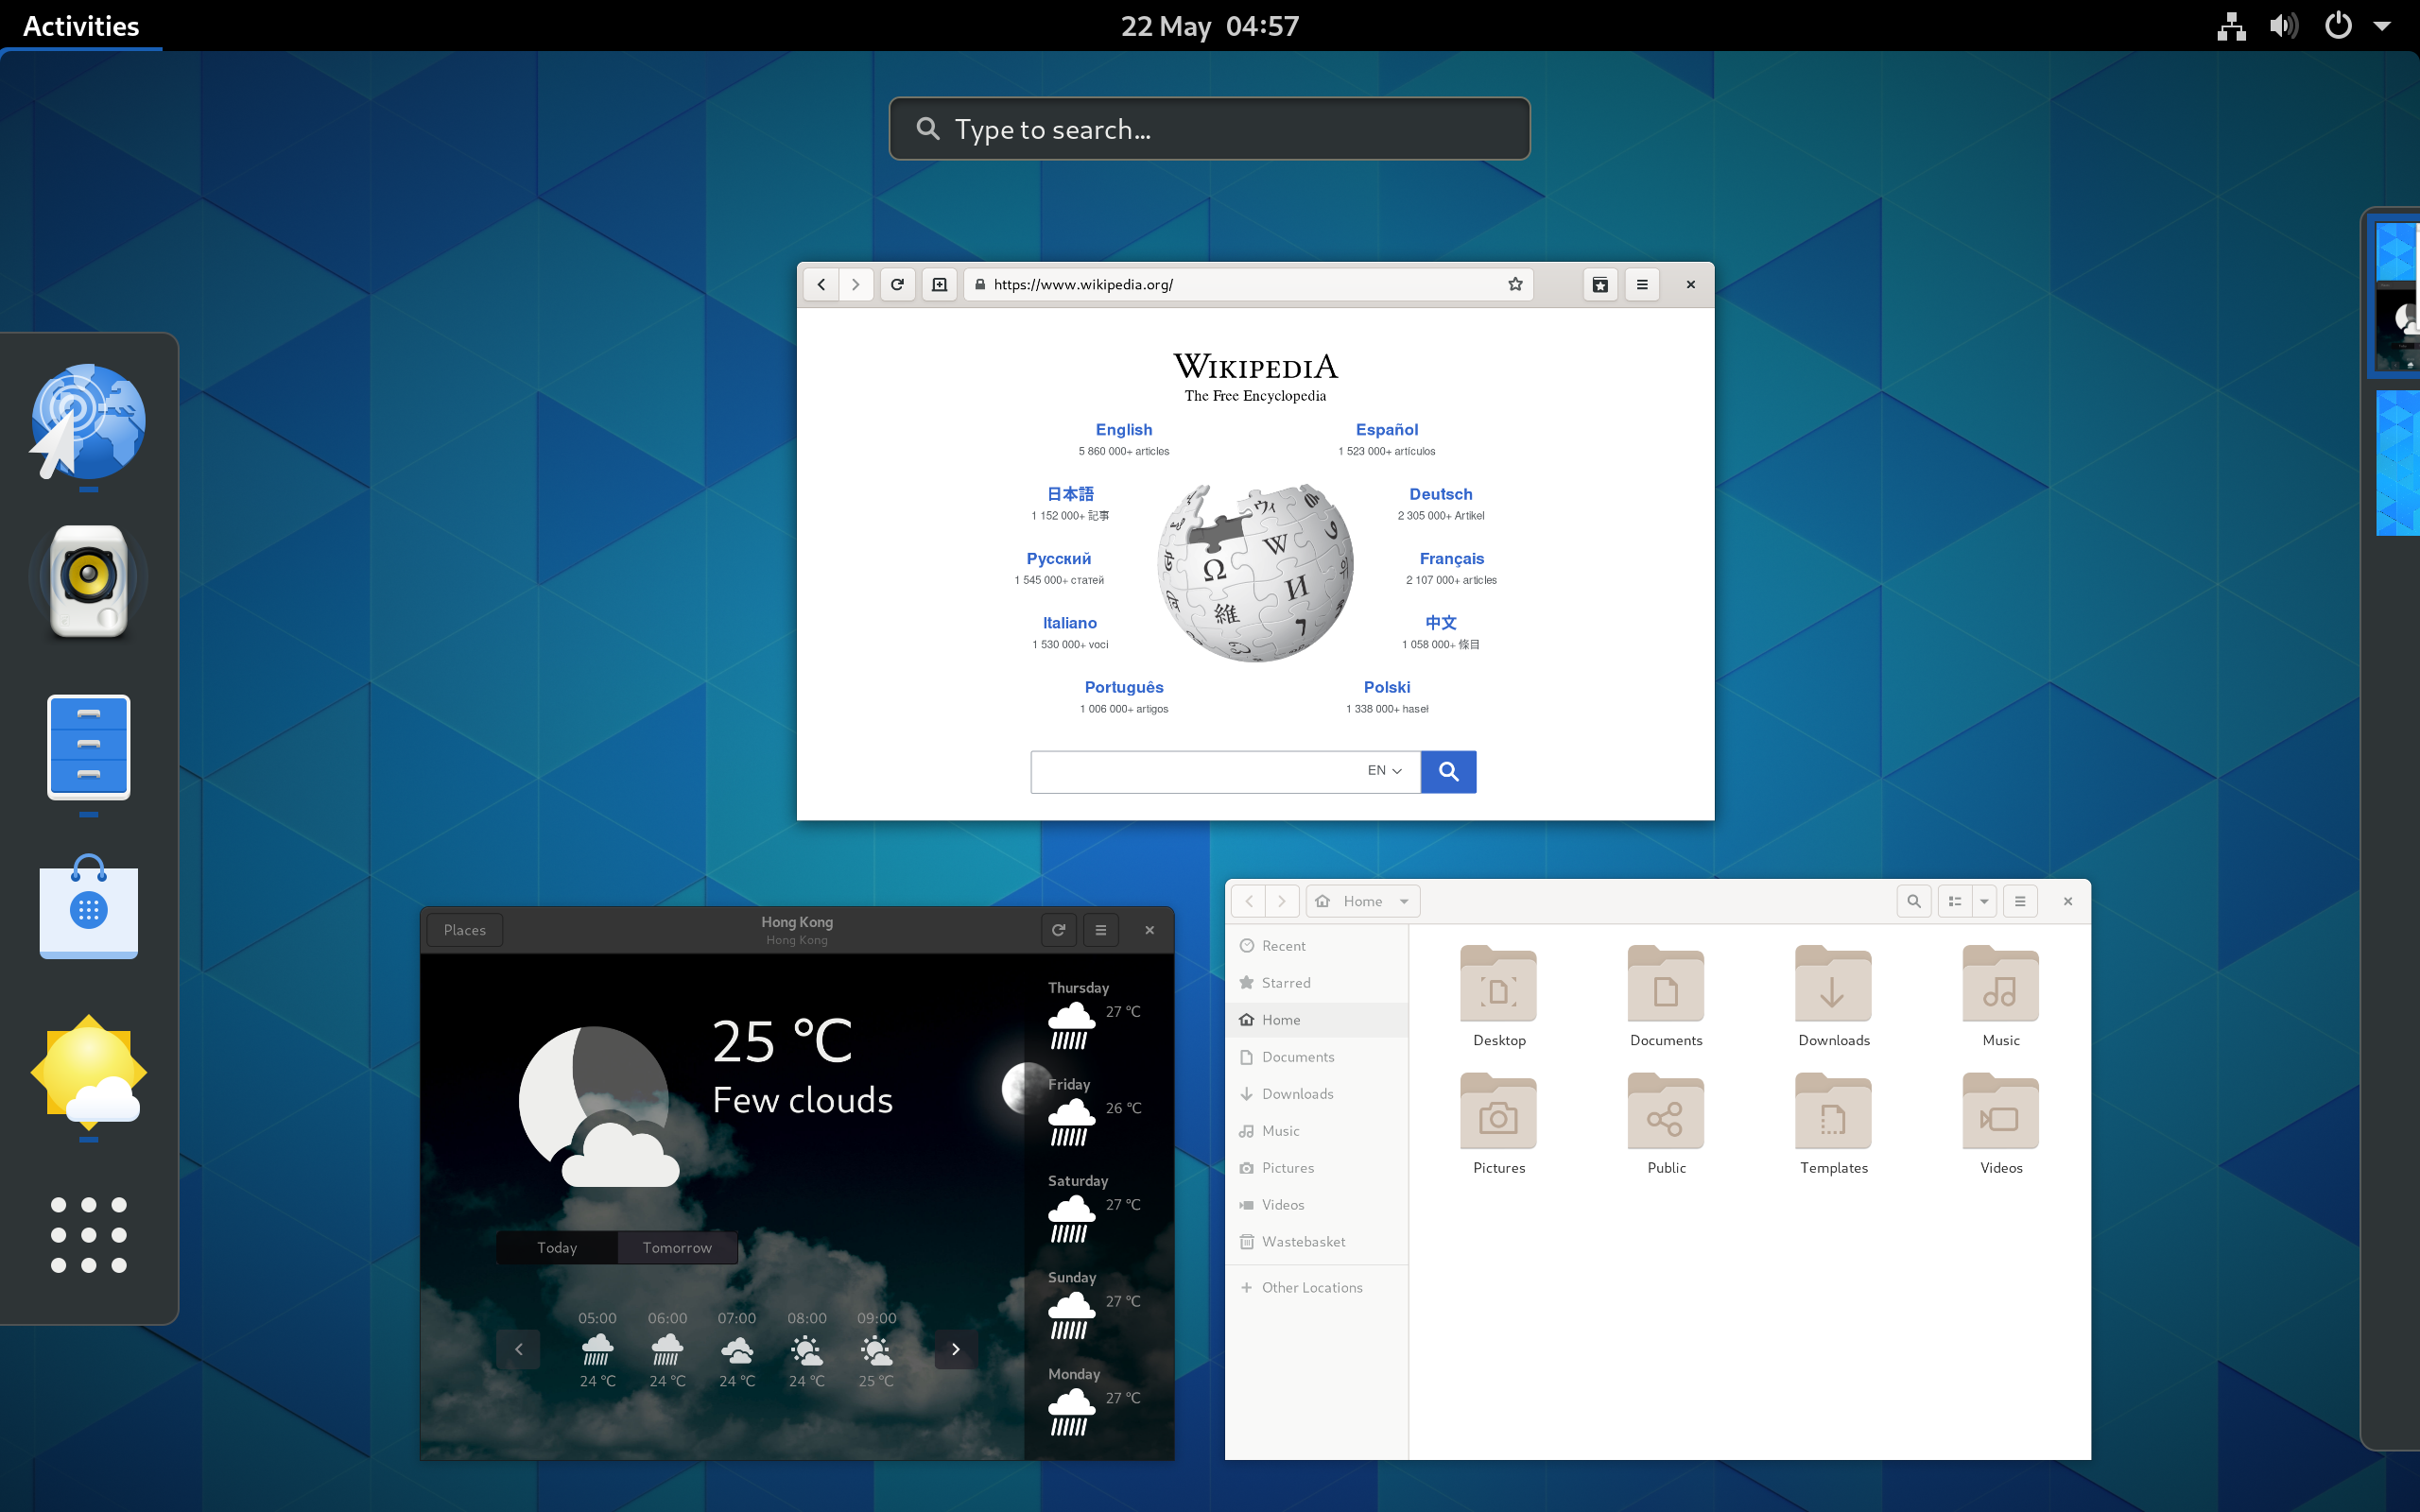Launch Software shopping bag icon
This screenshot has height=1512, width=2420.
tap(89, 907)
